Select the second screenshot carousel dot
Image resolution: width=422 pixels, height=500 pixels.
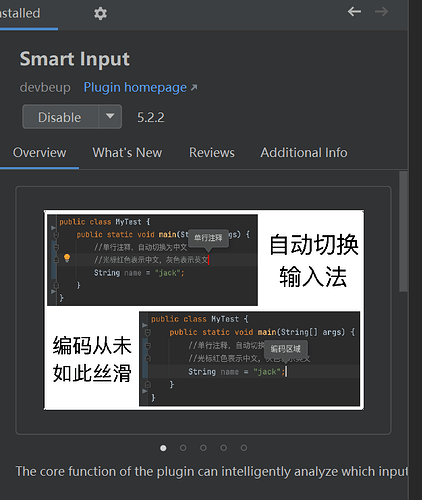[183, 448]
